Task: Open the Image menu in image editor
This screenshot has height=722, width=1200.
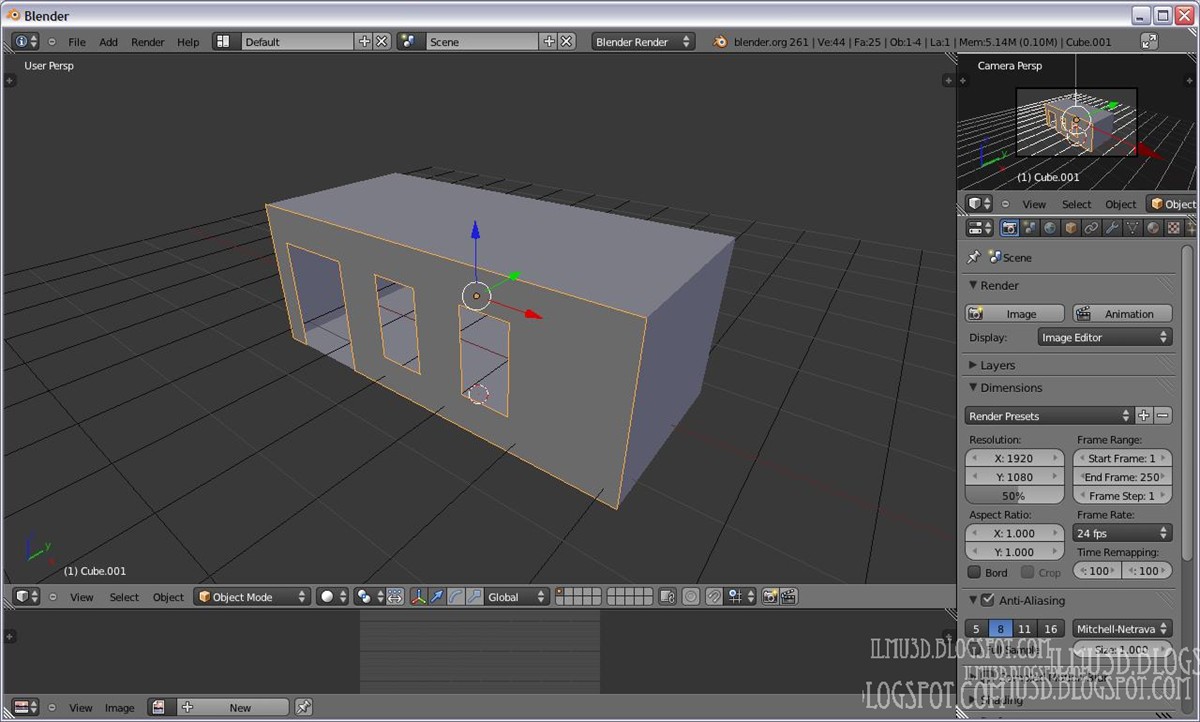Action: coord(120,708)
